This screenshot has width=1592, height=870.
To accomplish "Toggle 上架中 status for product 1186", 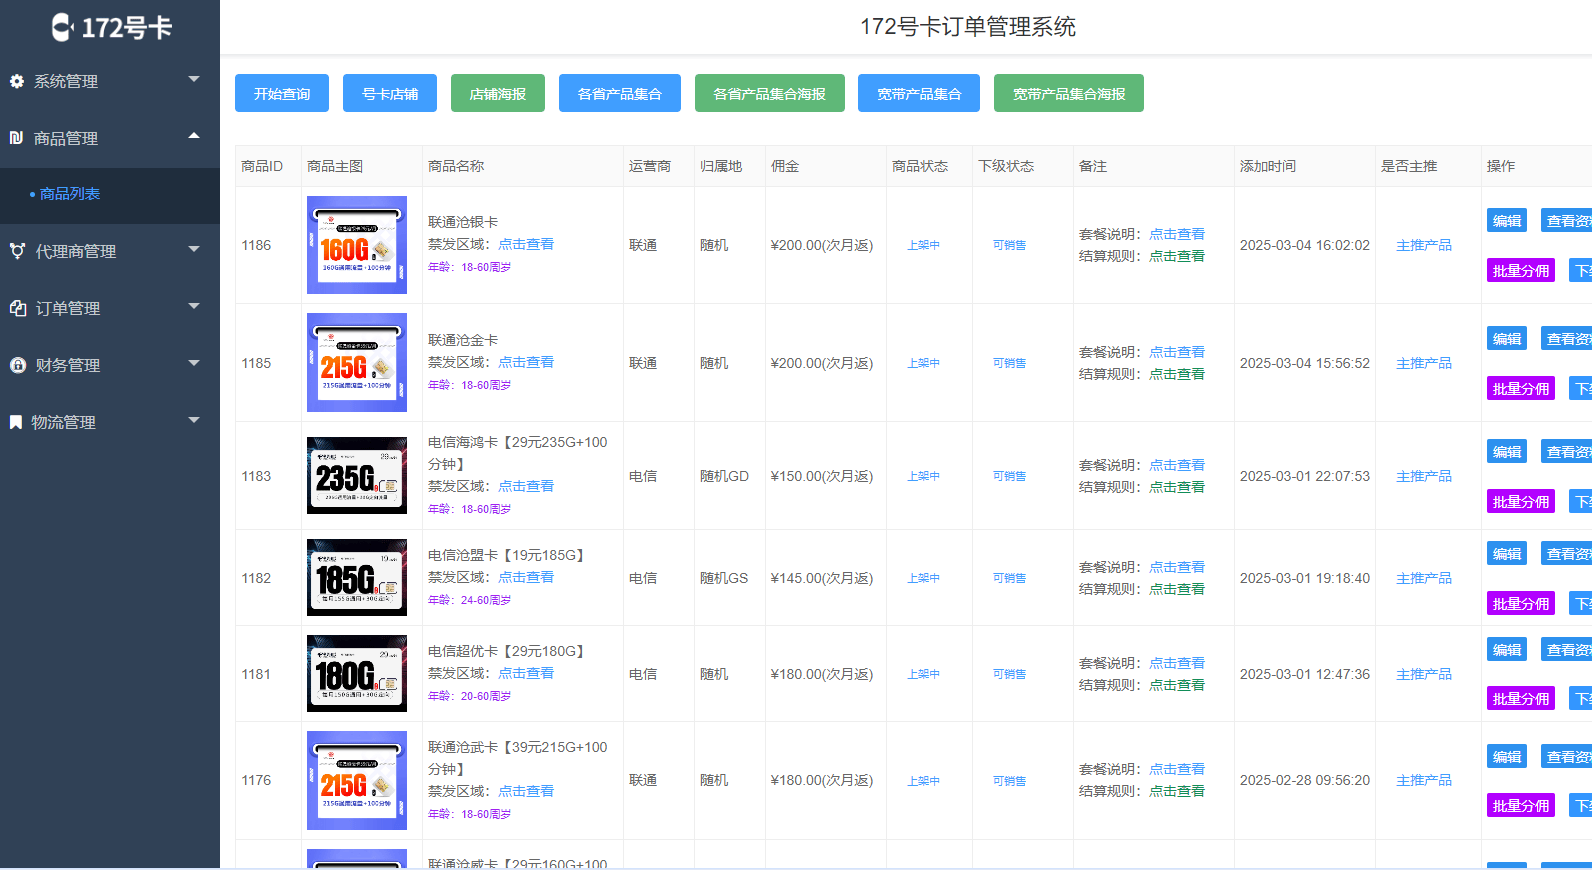I will pos(923,245).
